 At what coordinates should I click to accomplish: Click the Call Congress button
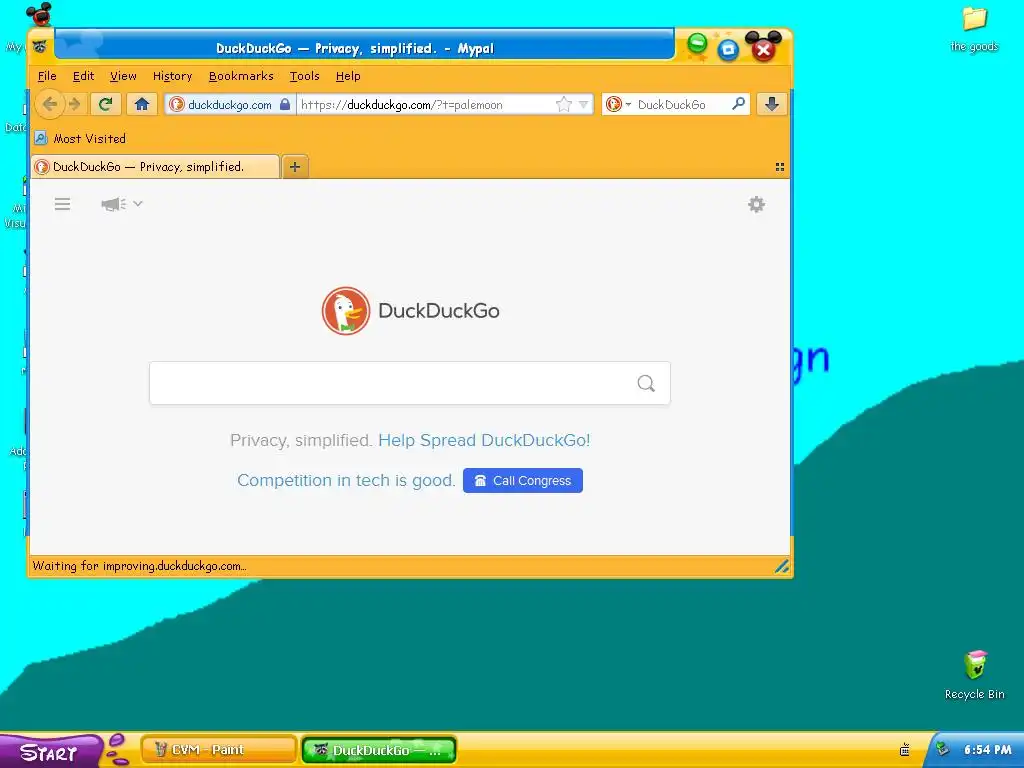(x=522, y=481)
